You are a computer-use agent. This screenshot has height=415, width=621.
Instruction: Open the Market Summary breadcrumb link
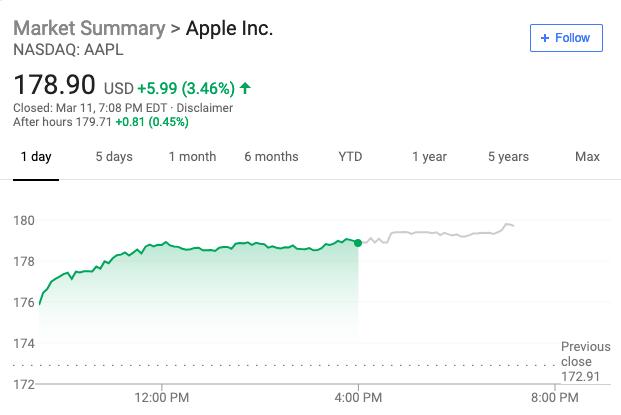click(88, 28)
